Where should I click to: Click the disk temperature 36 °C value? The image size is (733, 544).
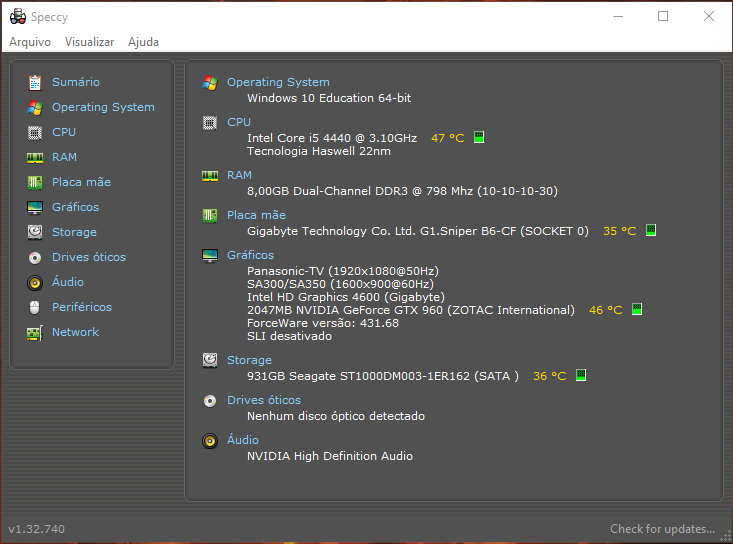click(x=550, y=376)
